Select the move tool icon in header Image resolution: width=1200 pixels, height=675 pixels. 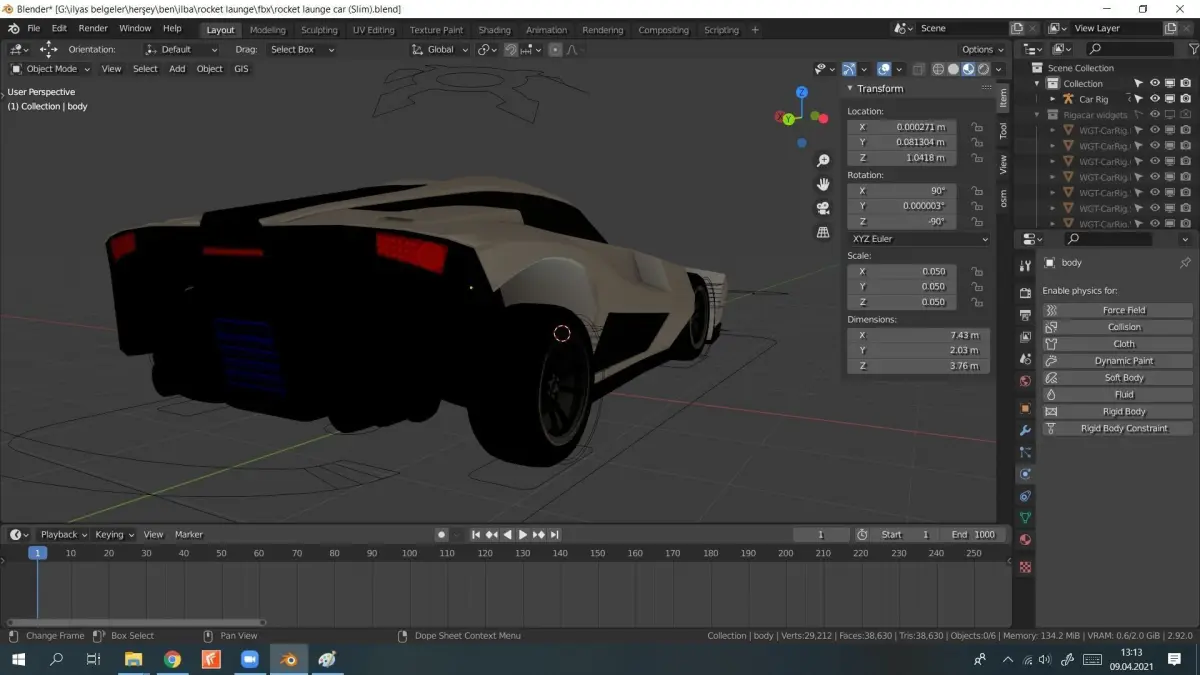48,49
